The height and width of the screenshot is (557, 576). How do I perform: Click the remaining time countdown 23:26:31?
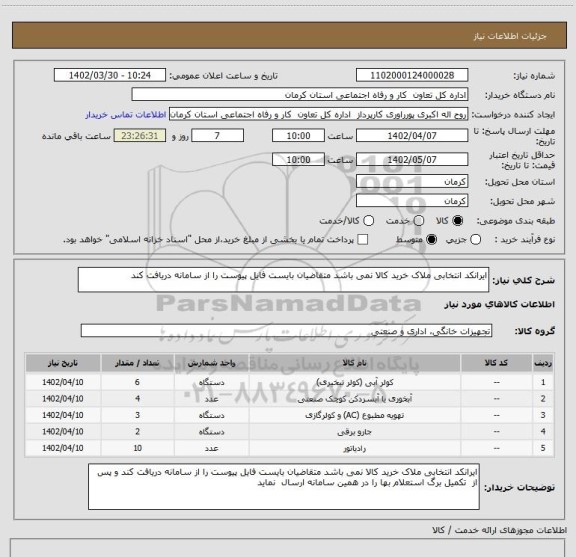[140, 136]
